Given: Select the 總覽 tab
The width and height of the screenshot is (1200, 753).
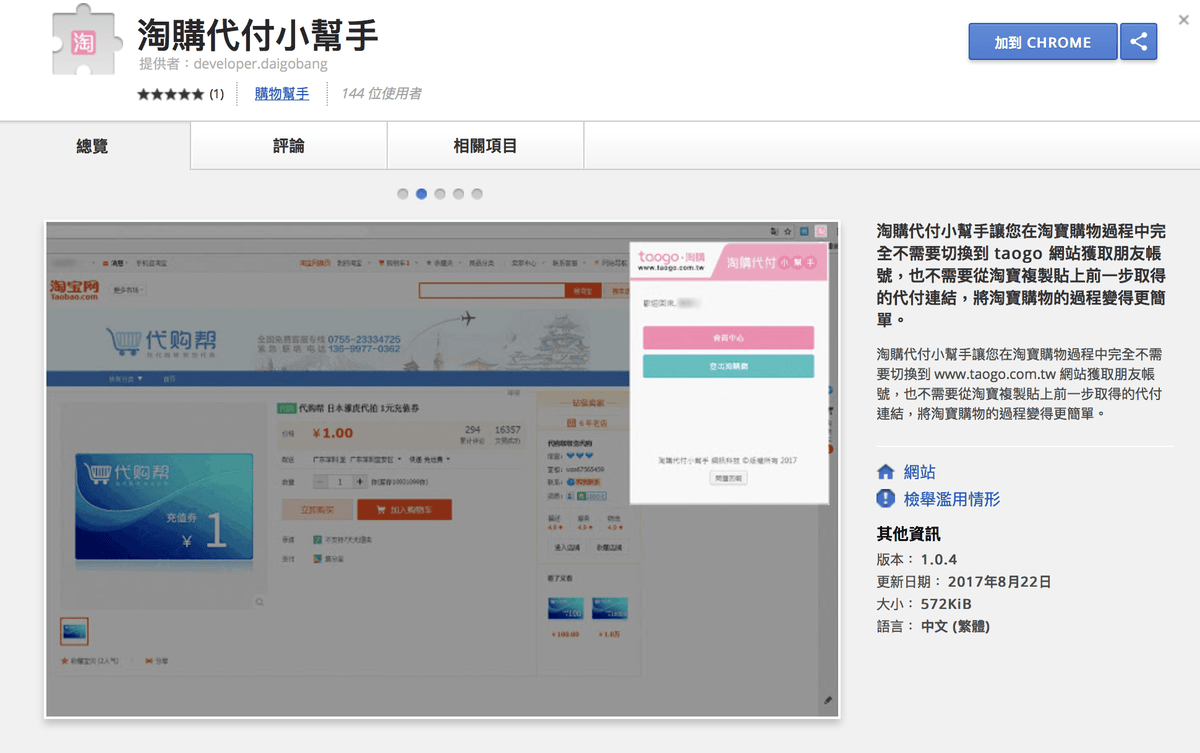Looking at the screenshot, I should point(92,146).
